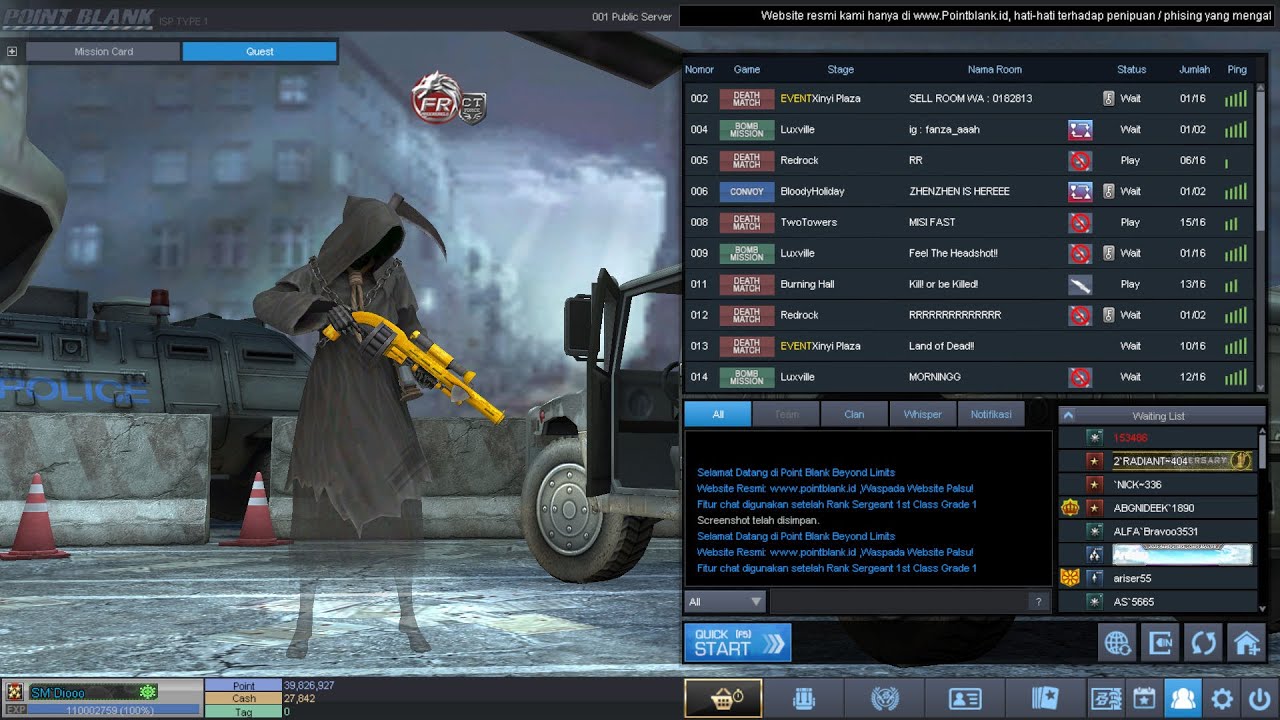Click the Point value 39,826,927
Screen dimensions: 1280x720
(x=309, y=686)
